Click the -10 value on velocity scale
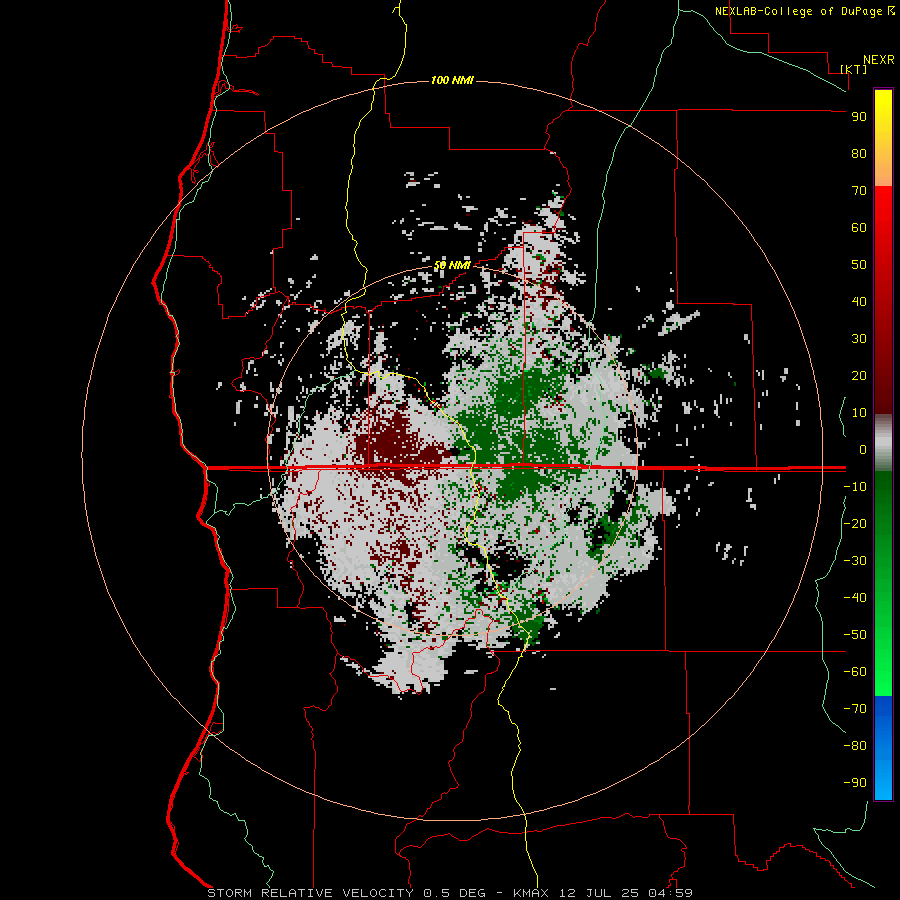Image resolution: width=900 pixels, height=900 pixels. pyautogui.click(x=855, y=487)
